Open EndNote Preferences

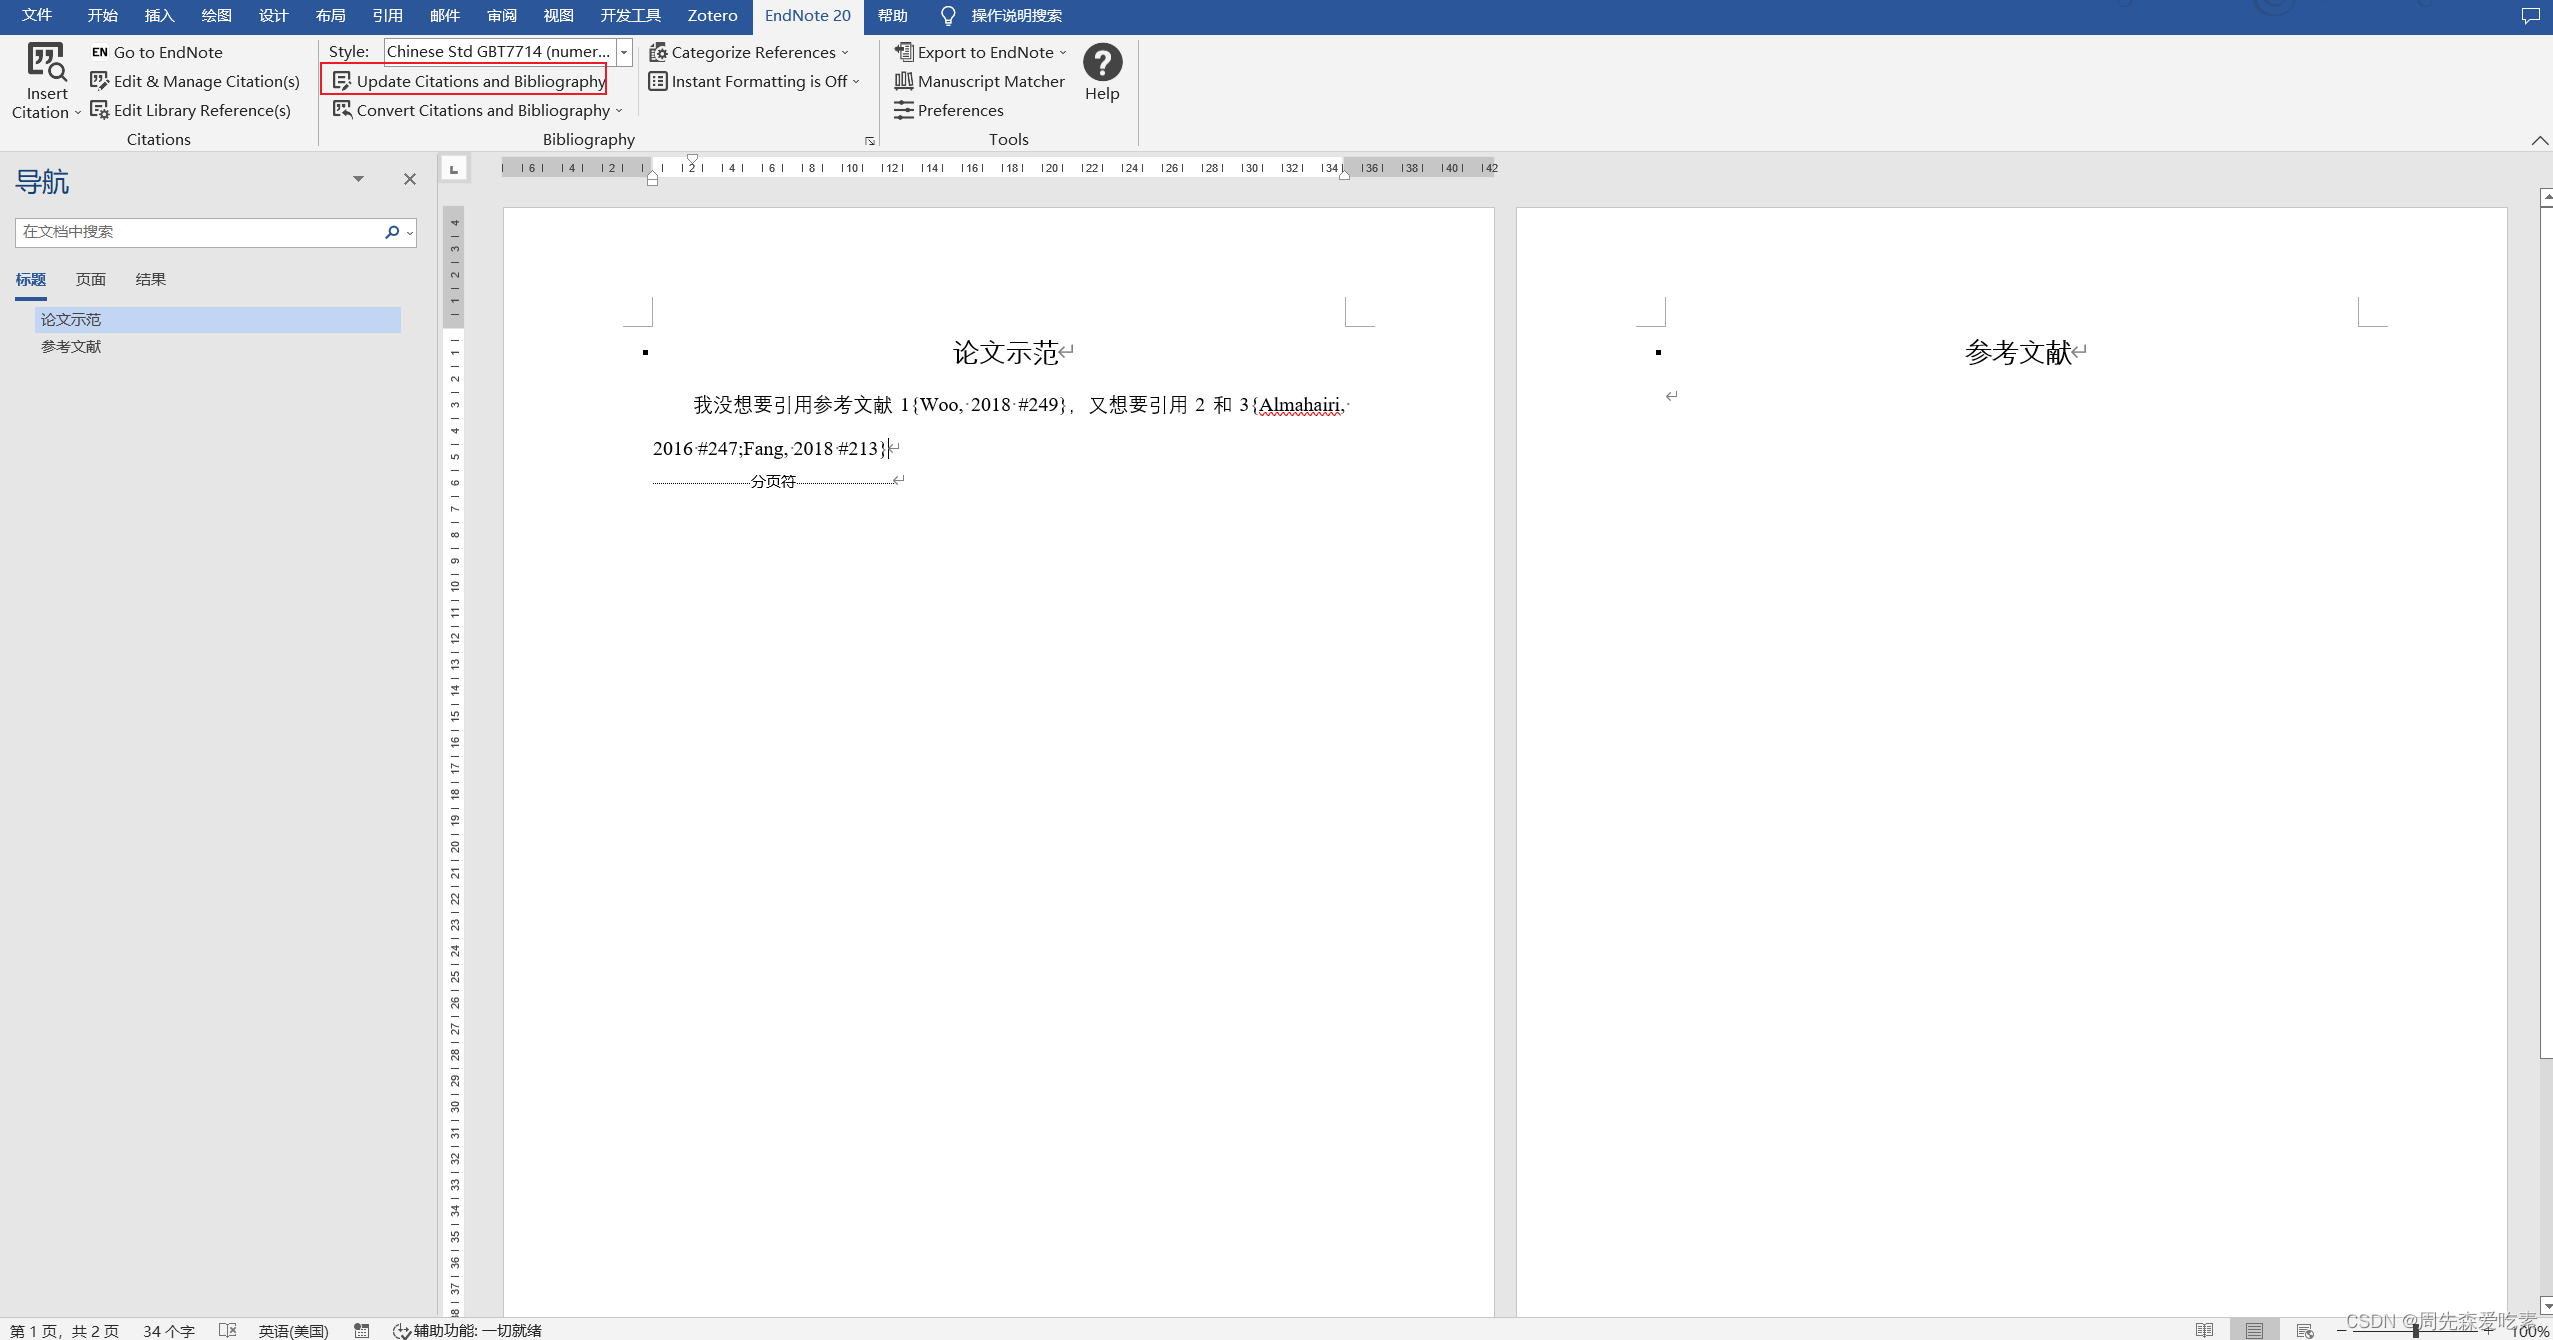click(959, 110)
